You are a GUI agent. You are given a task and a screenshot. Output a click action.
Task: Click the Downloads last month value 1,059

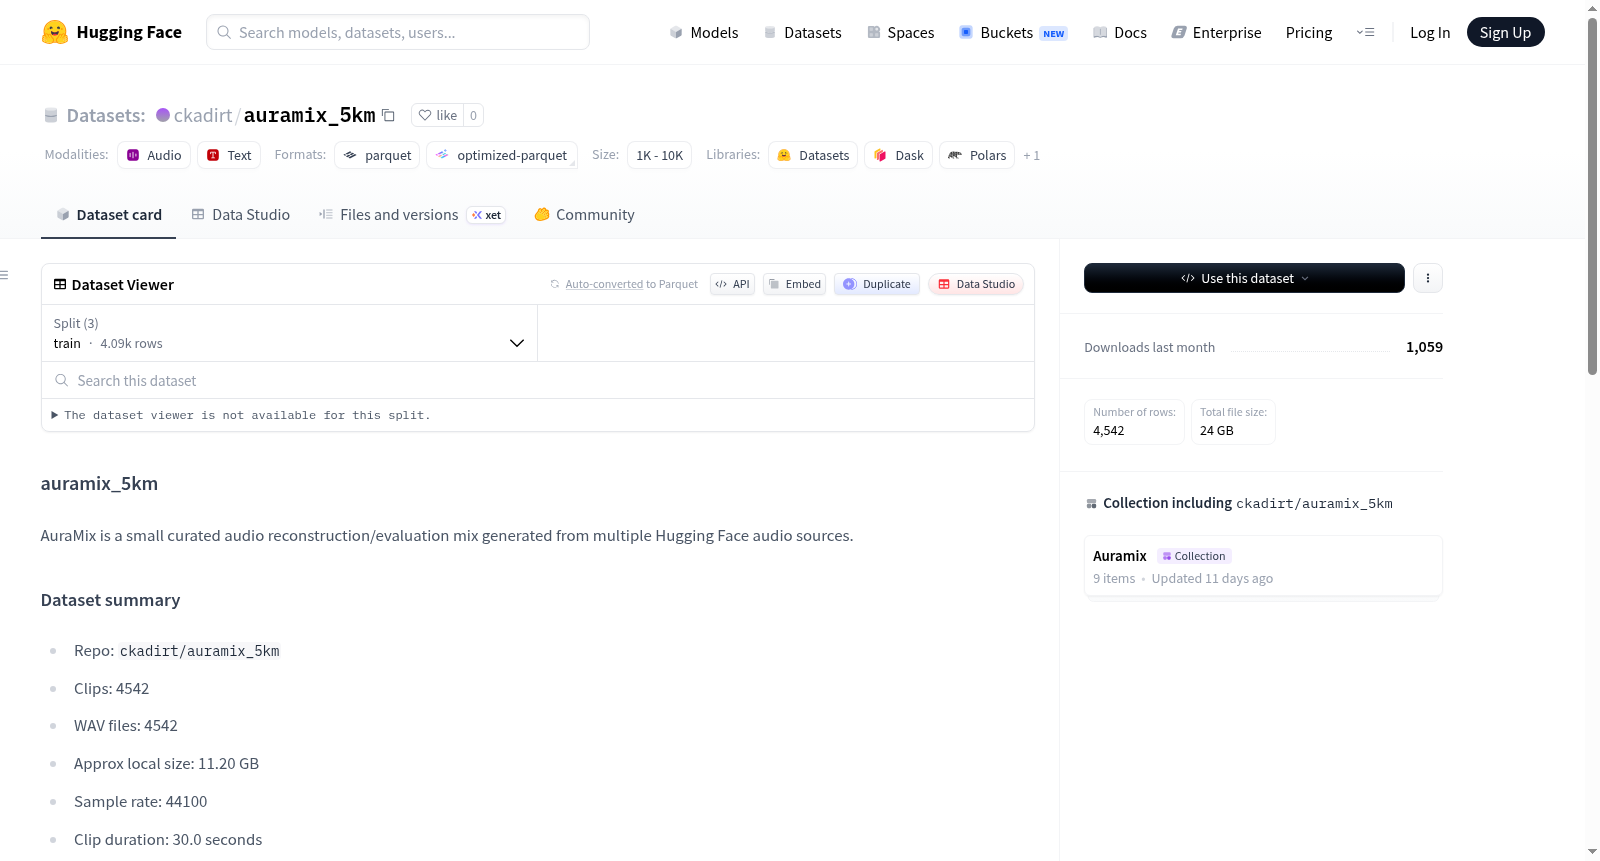1424,347
